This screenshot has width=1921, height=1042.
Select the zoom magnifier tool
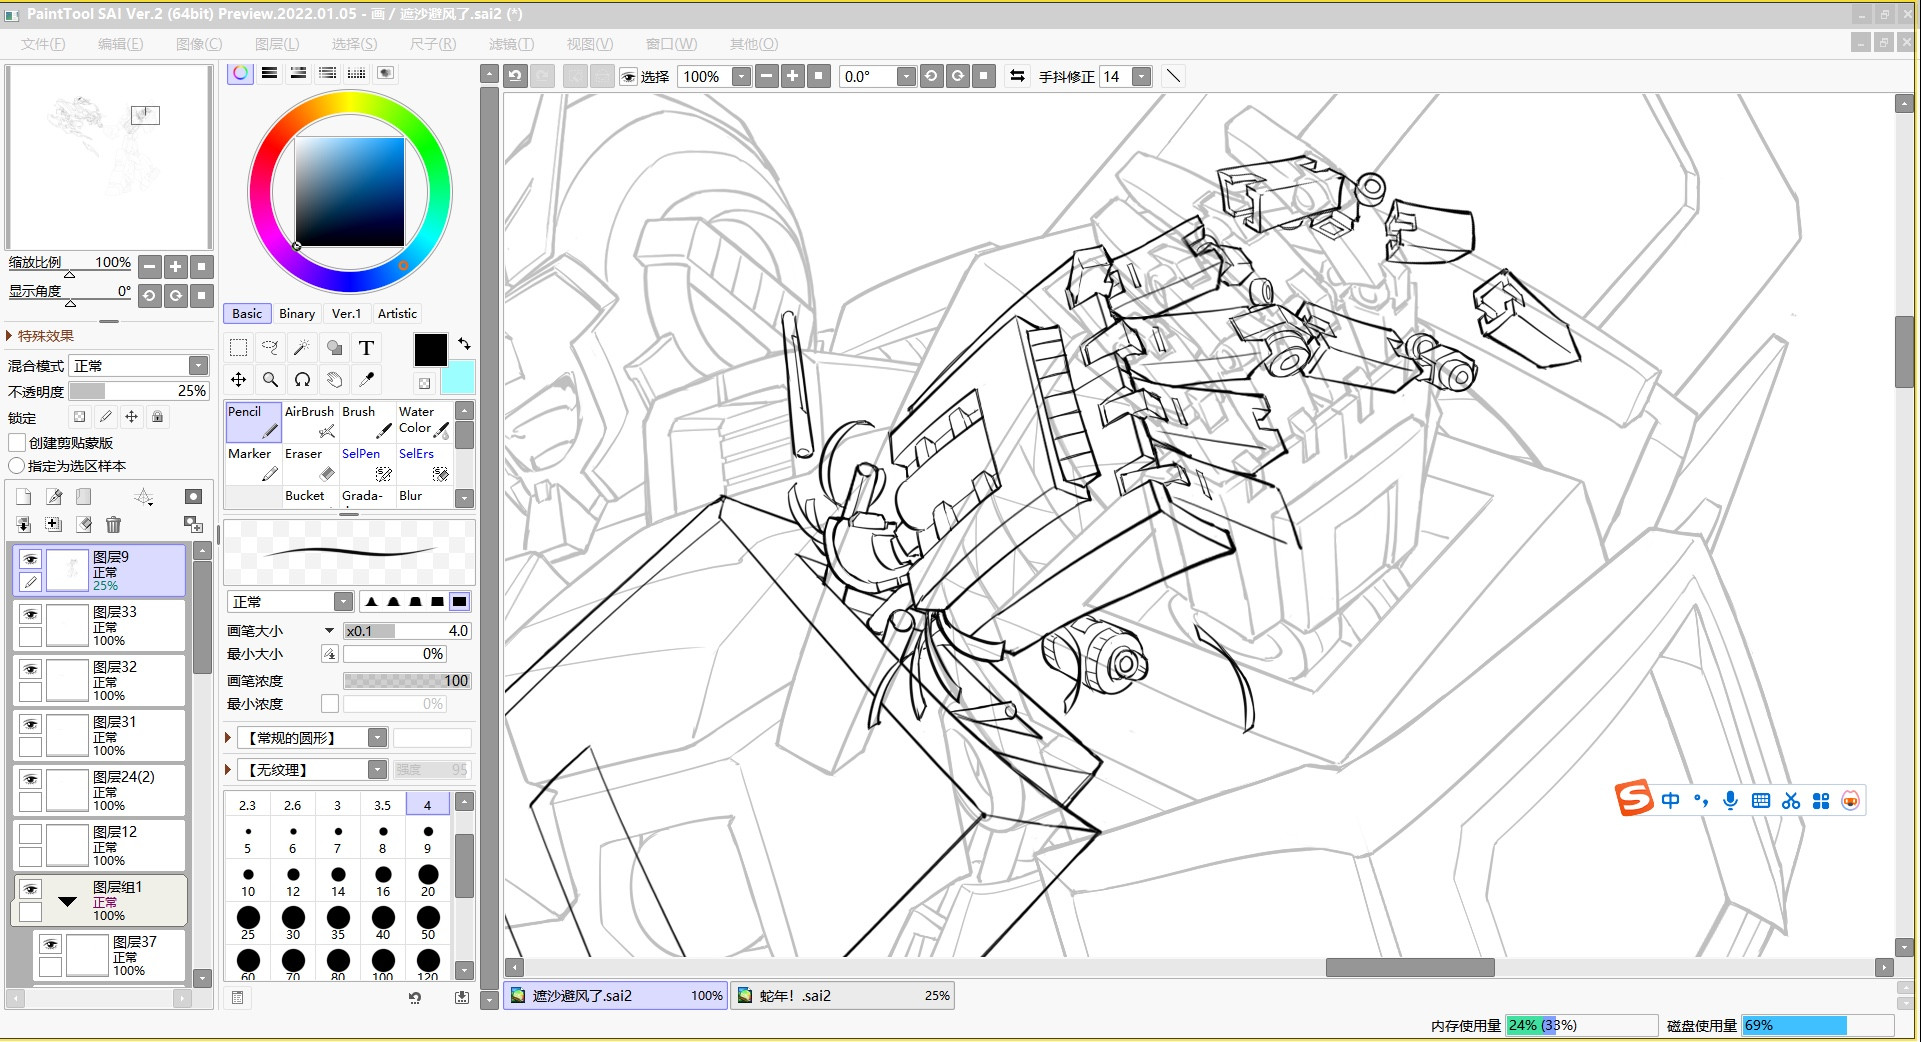(270, 380)
